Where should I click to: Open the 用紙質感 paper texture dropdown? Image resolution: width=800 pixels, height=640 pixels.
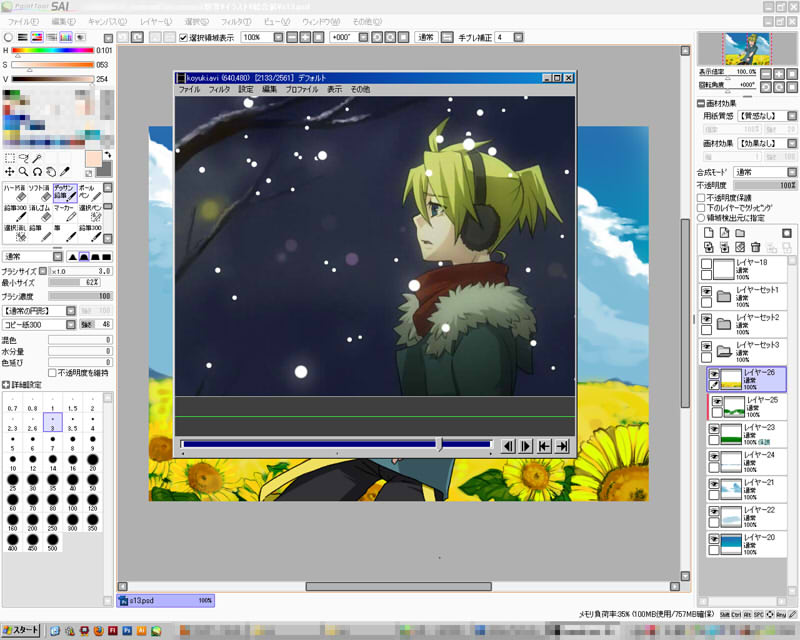click(x=792, y=116)
